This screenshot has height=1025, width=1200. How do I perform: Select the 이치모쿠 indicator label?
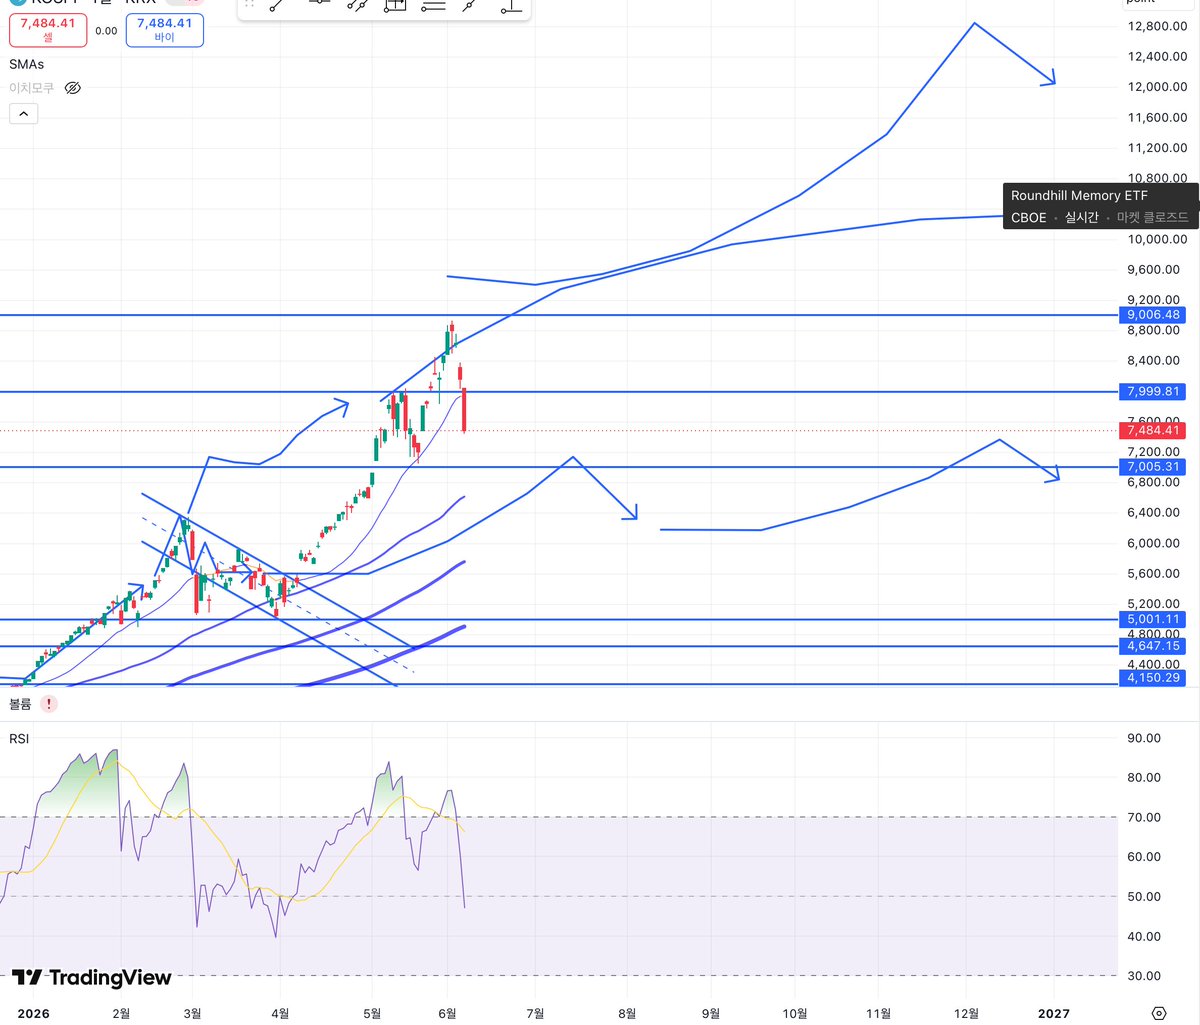point(32,88)
